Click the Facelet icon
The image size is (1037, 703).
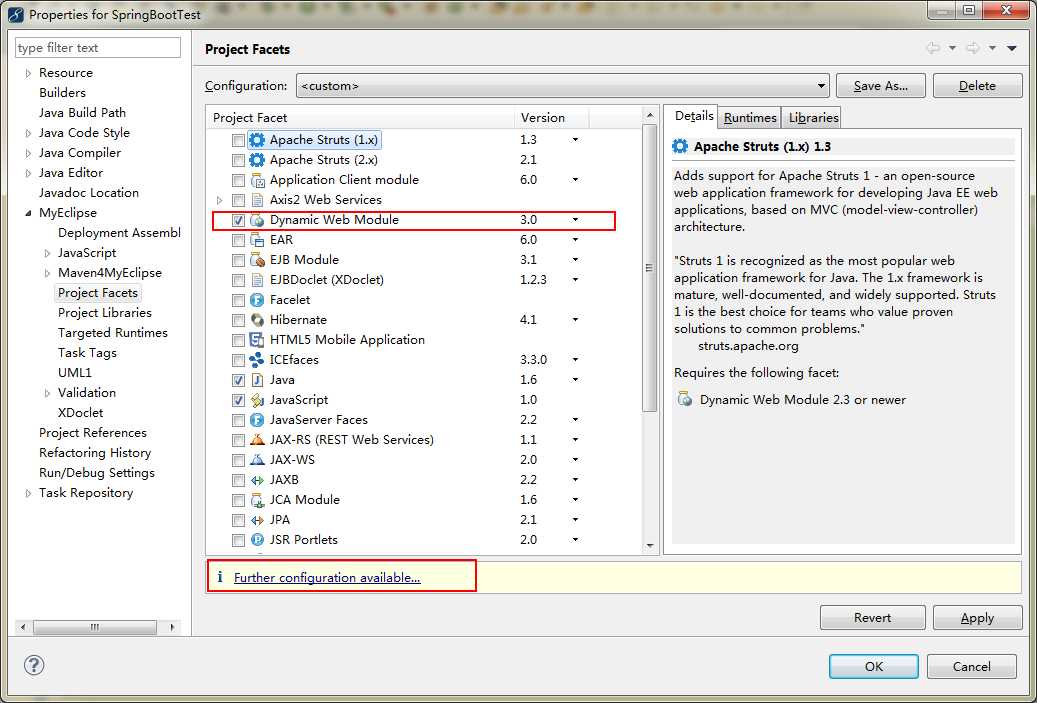(x=257, y=300)
